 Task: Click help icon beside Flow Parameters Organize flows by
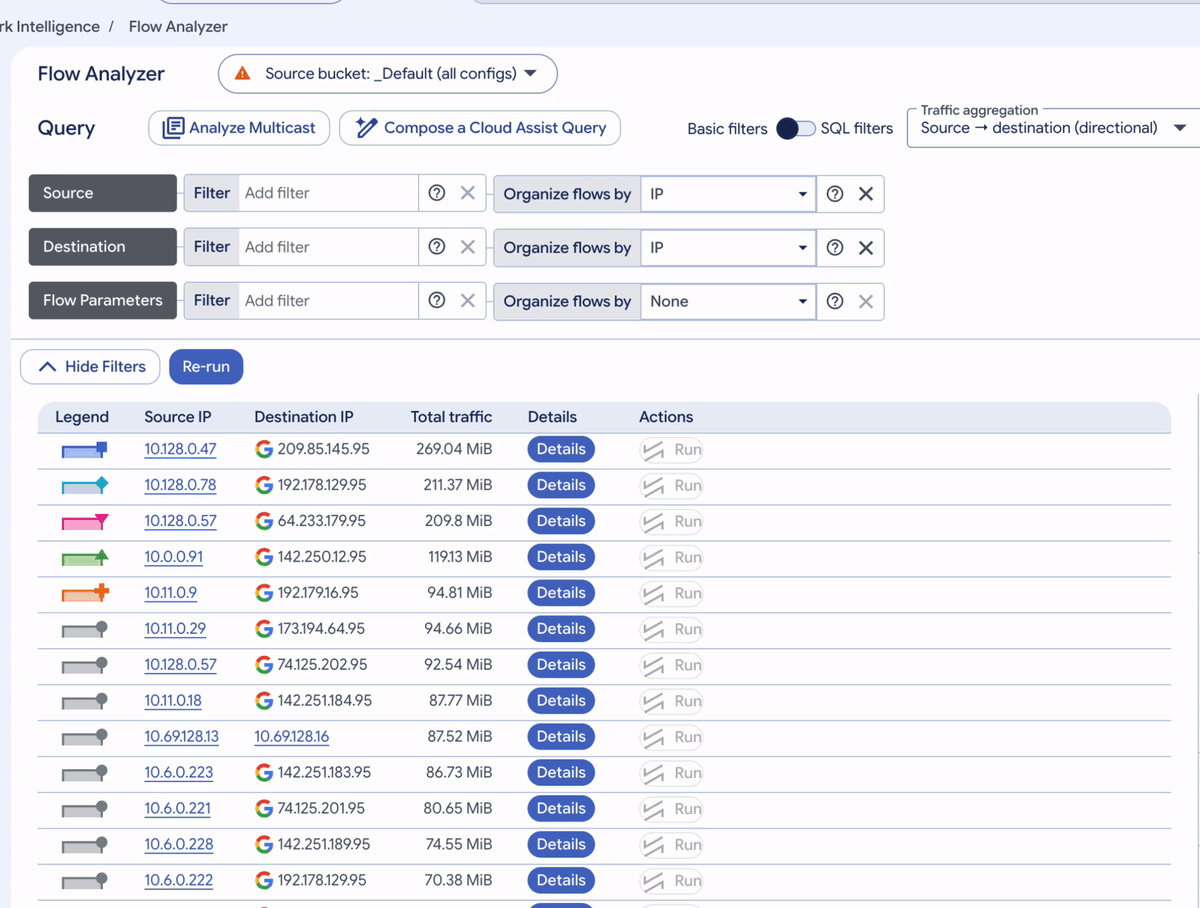point(835,301)
